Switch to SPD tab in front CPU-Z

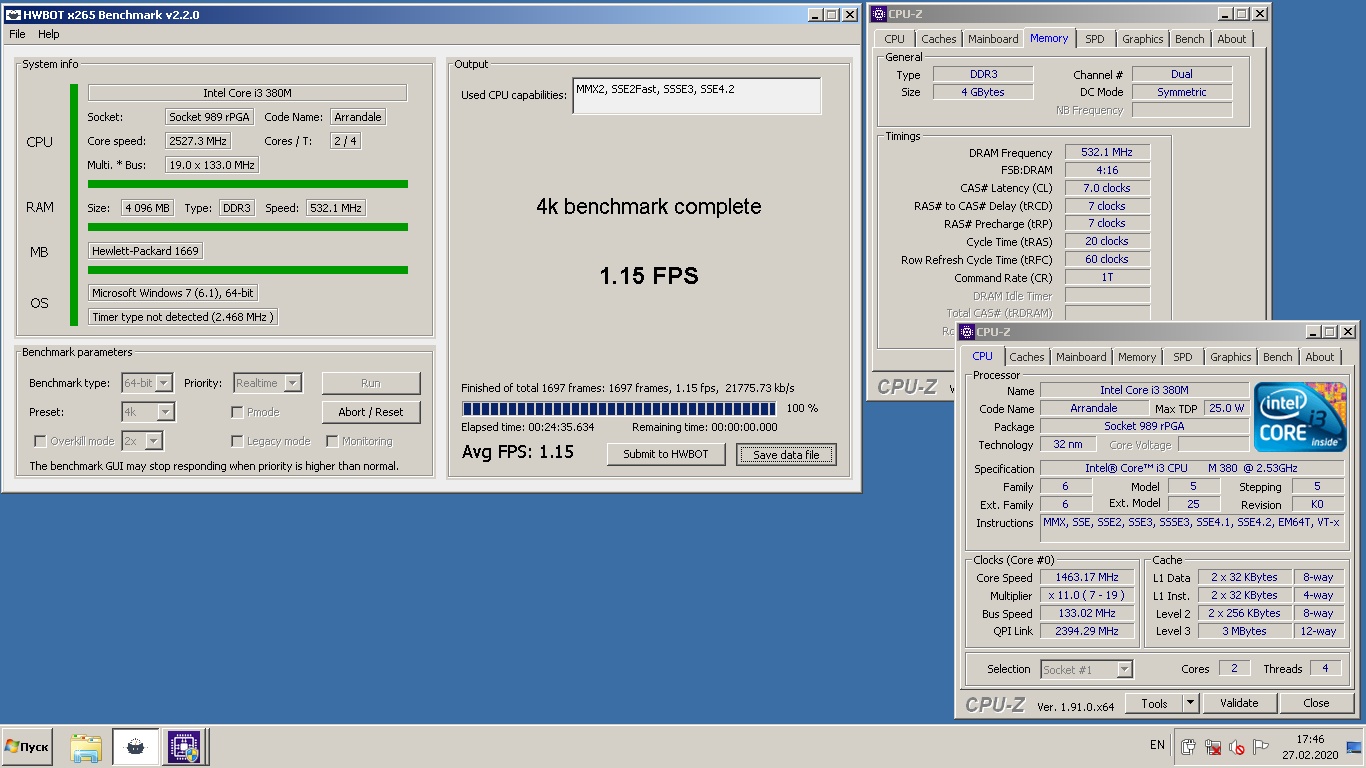tap(1183, 357)
